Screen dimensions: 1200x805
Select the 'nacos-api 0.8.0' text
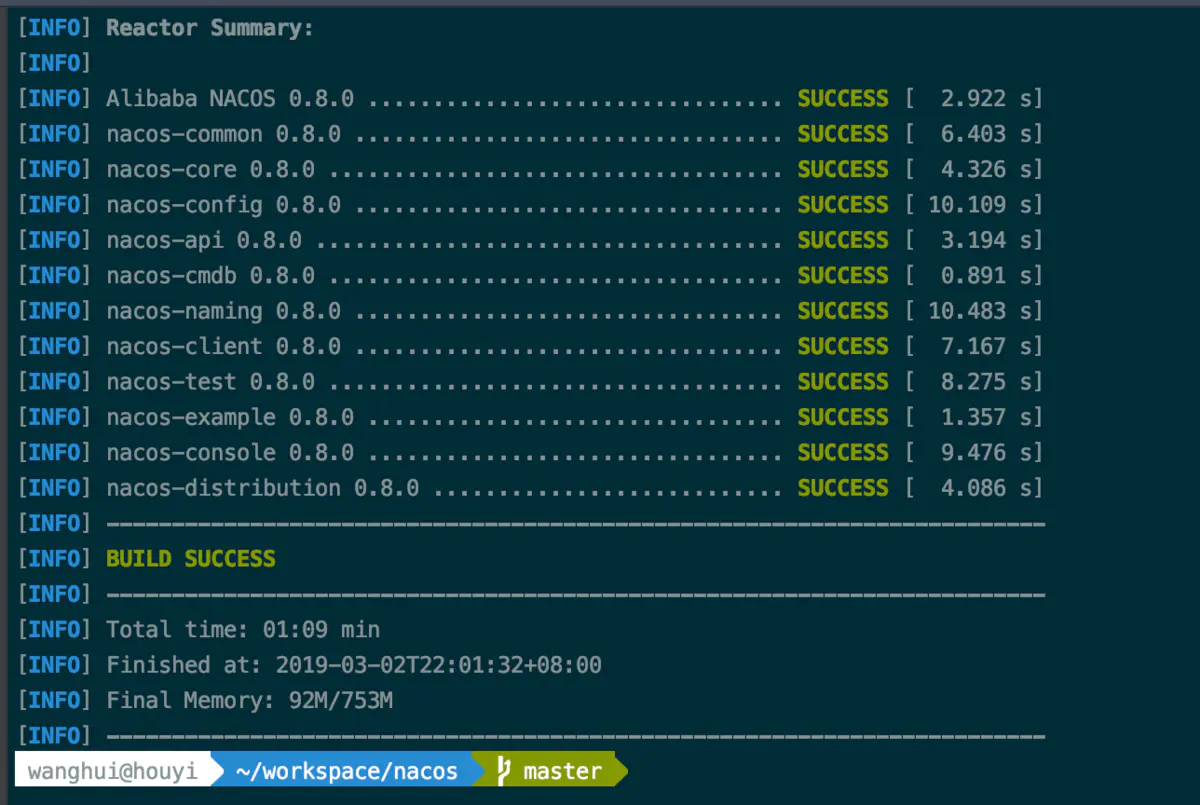click(x=204, y=241)
